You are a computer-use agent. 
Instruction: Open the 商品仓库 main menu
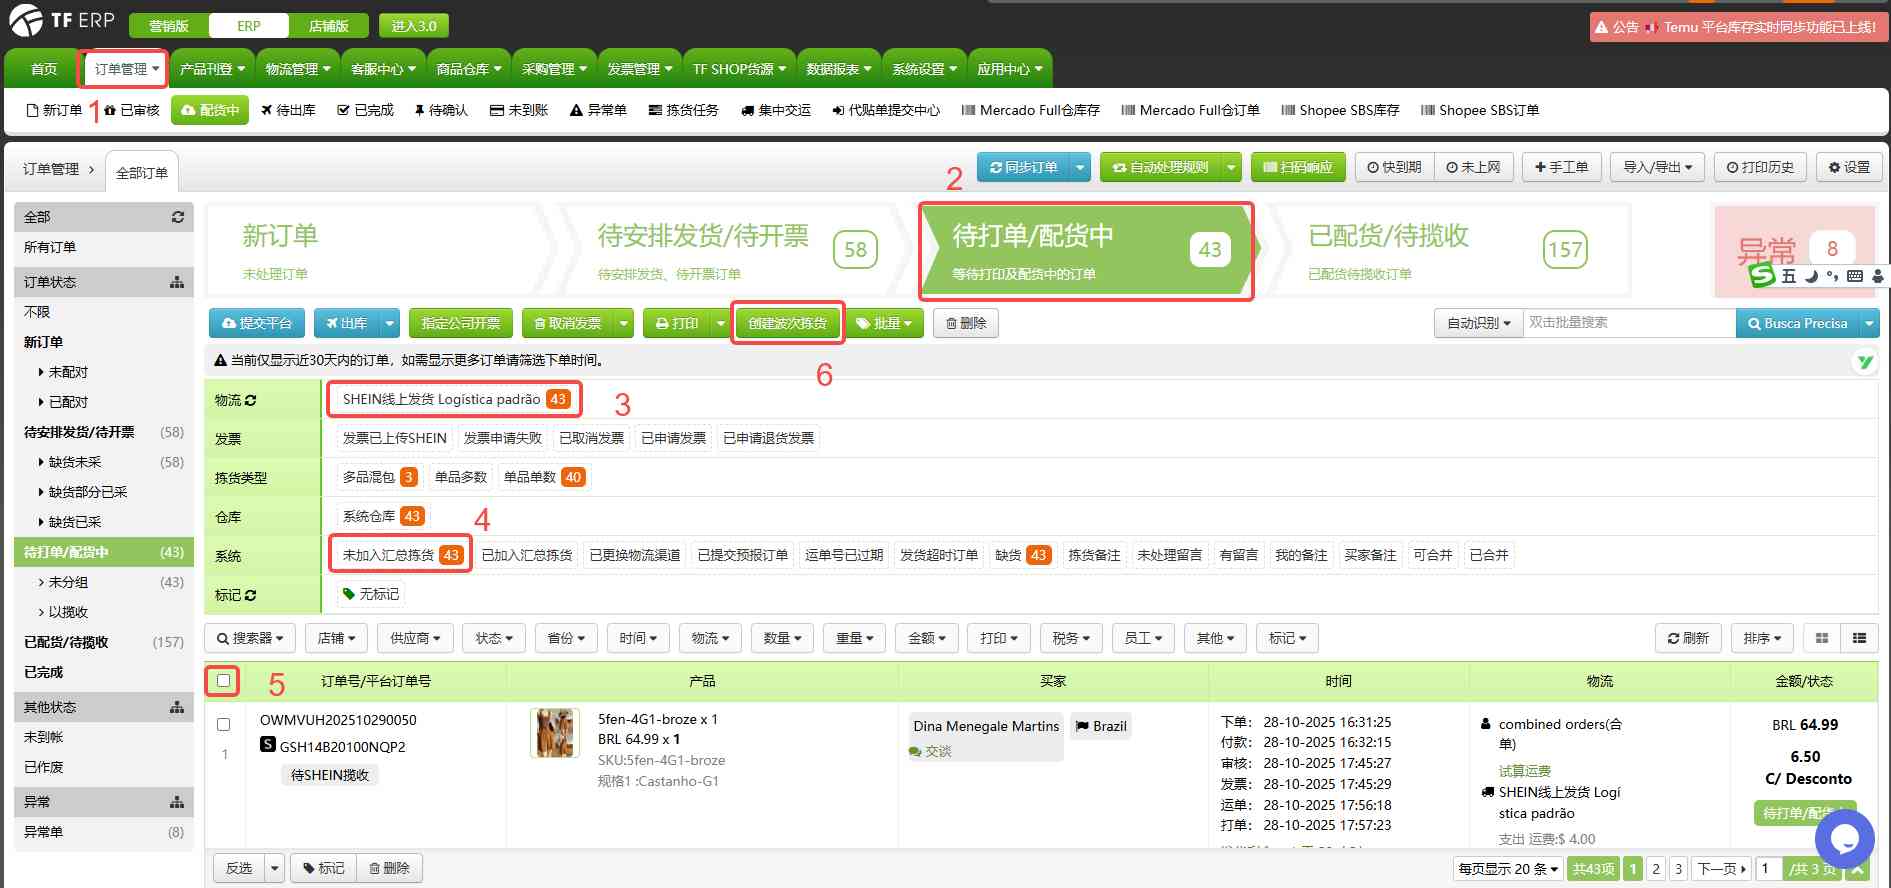click(468, 69)
